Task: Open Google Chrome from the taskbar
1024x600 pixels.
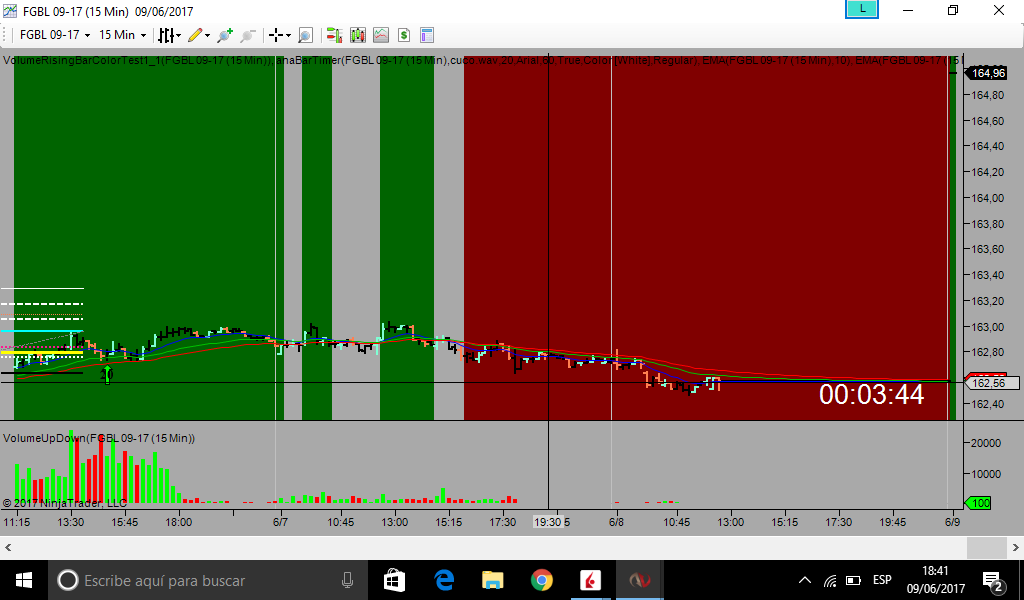Action: point(541,580)
